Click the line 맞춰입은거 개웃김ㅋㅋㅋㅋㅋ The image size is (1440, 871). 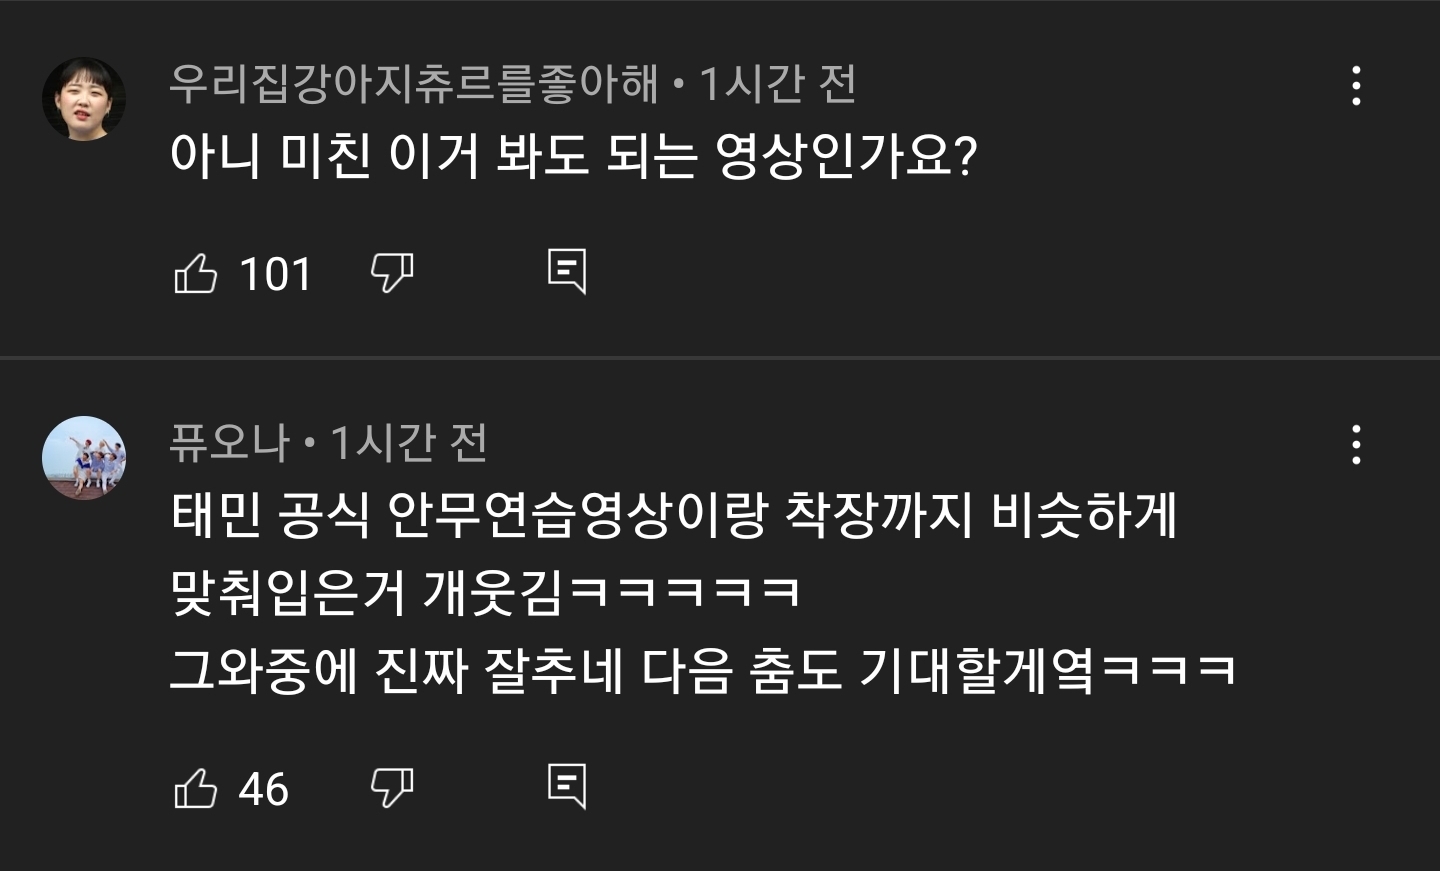click(x=486, y=593)
